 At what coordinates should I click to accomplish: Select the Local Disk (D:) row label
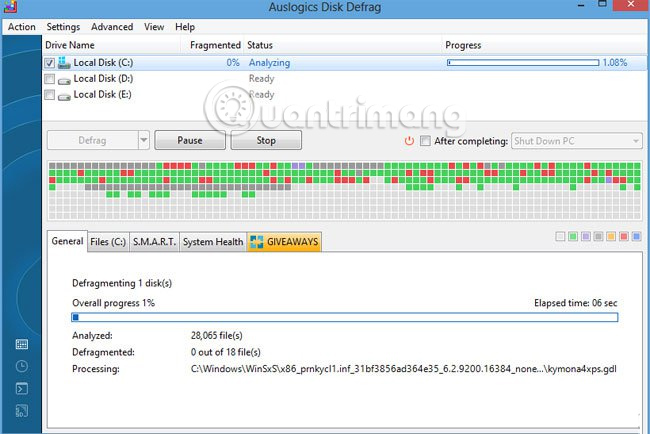103,78
